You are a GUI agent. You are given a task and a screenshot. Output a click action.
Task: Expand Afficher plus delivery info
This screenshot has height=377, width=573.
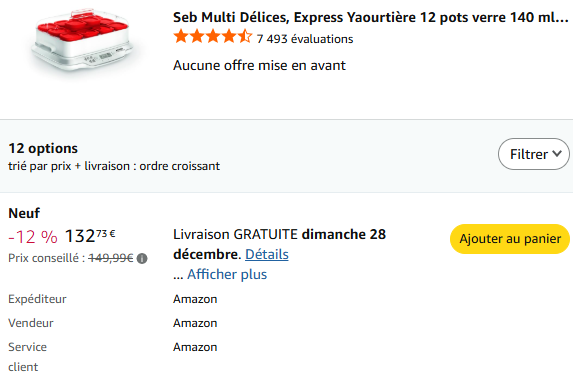227,274
